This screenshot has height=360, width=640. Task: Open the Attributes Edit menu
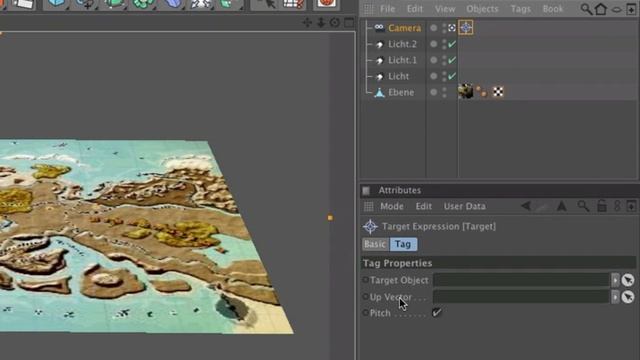(x=424, y=207)
